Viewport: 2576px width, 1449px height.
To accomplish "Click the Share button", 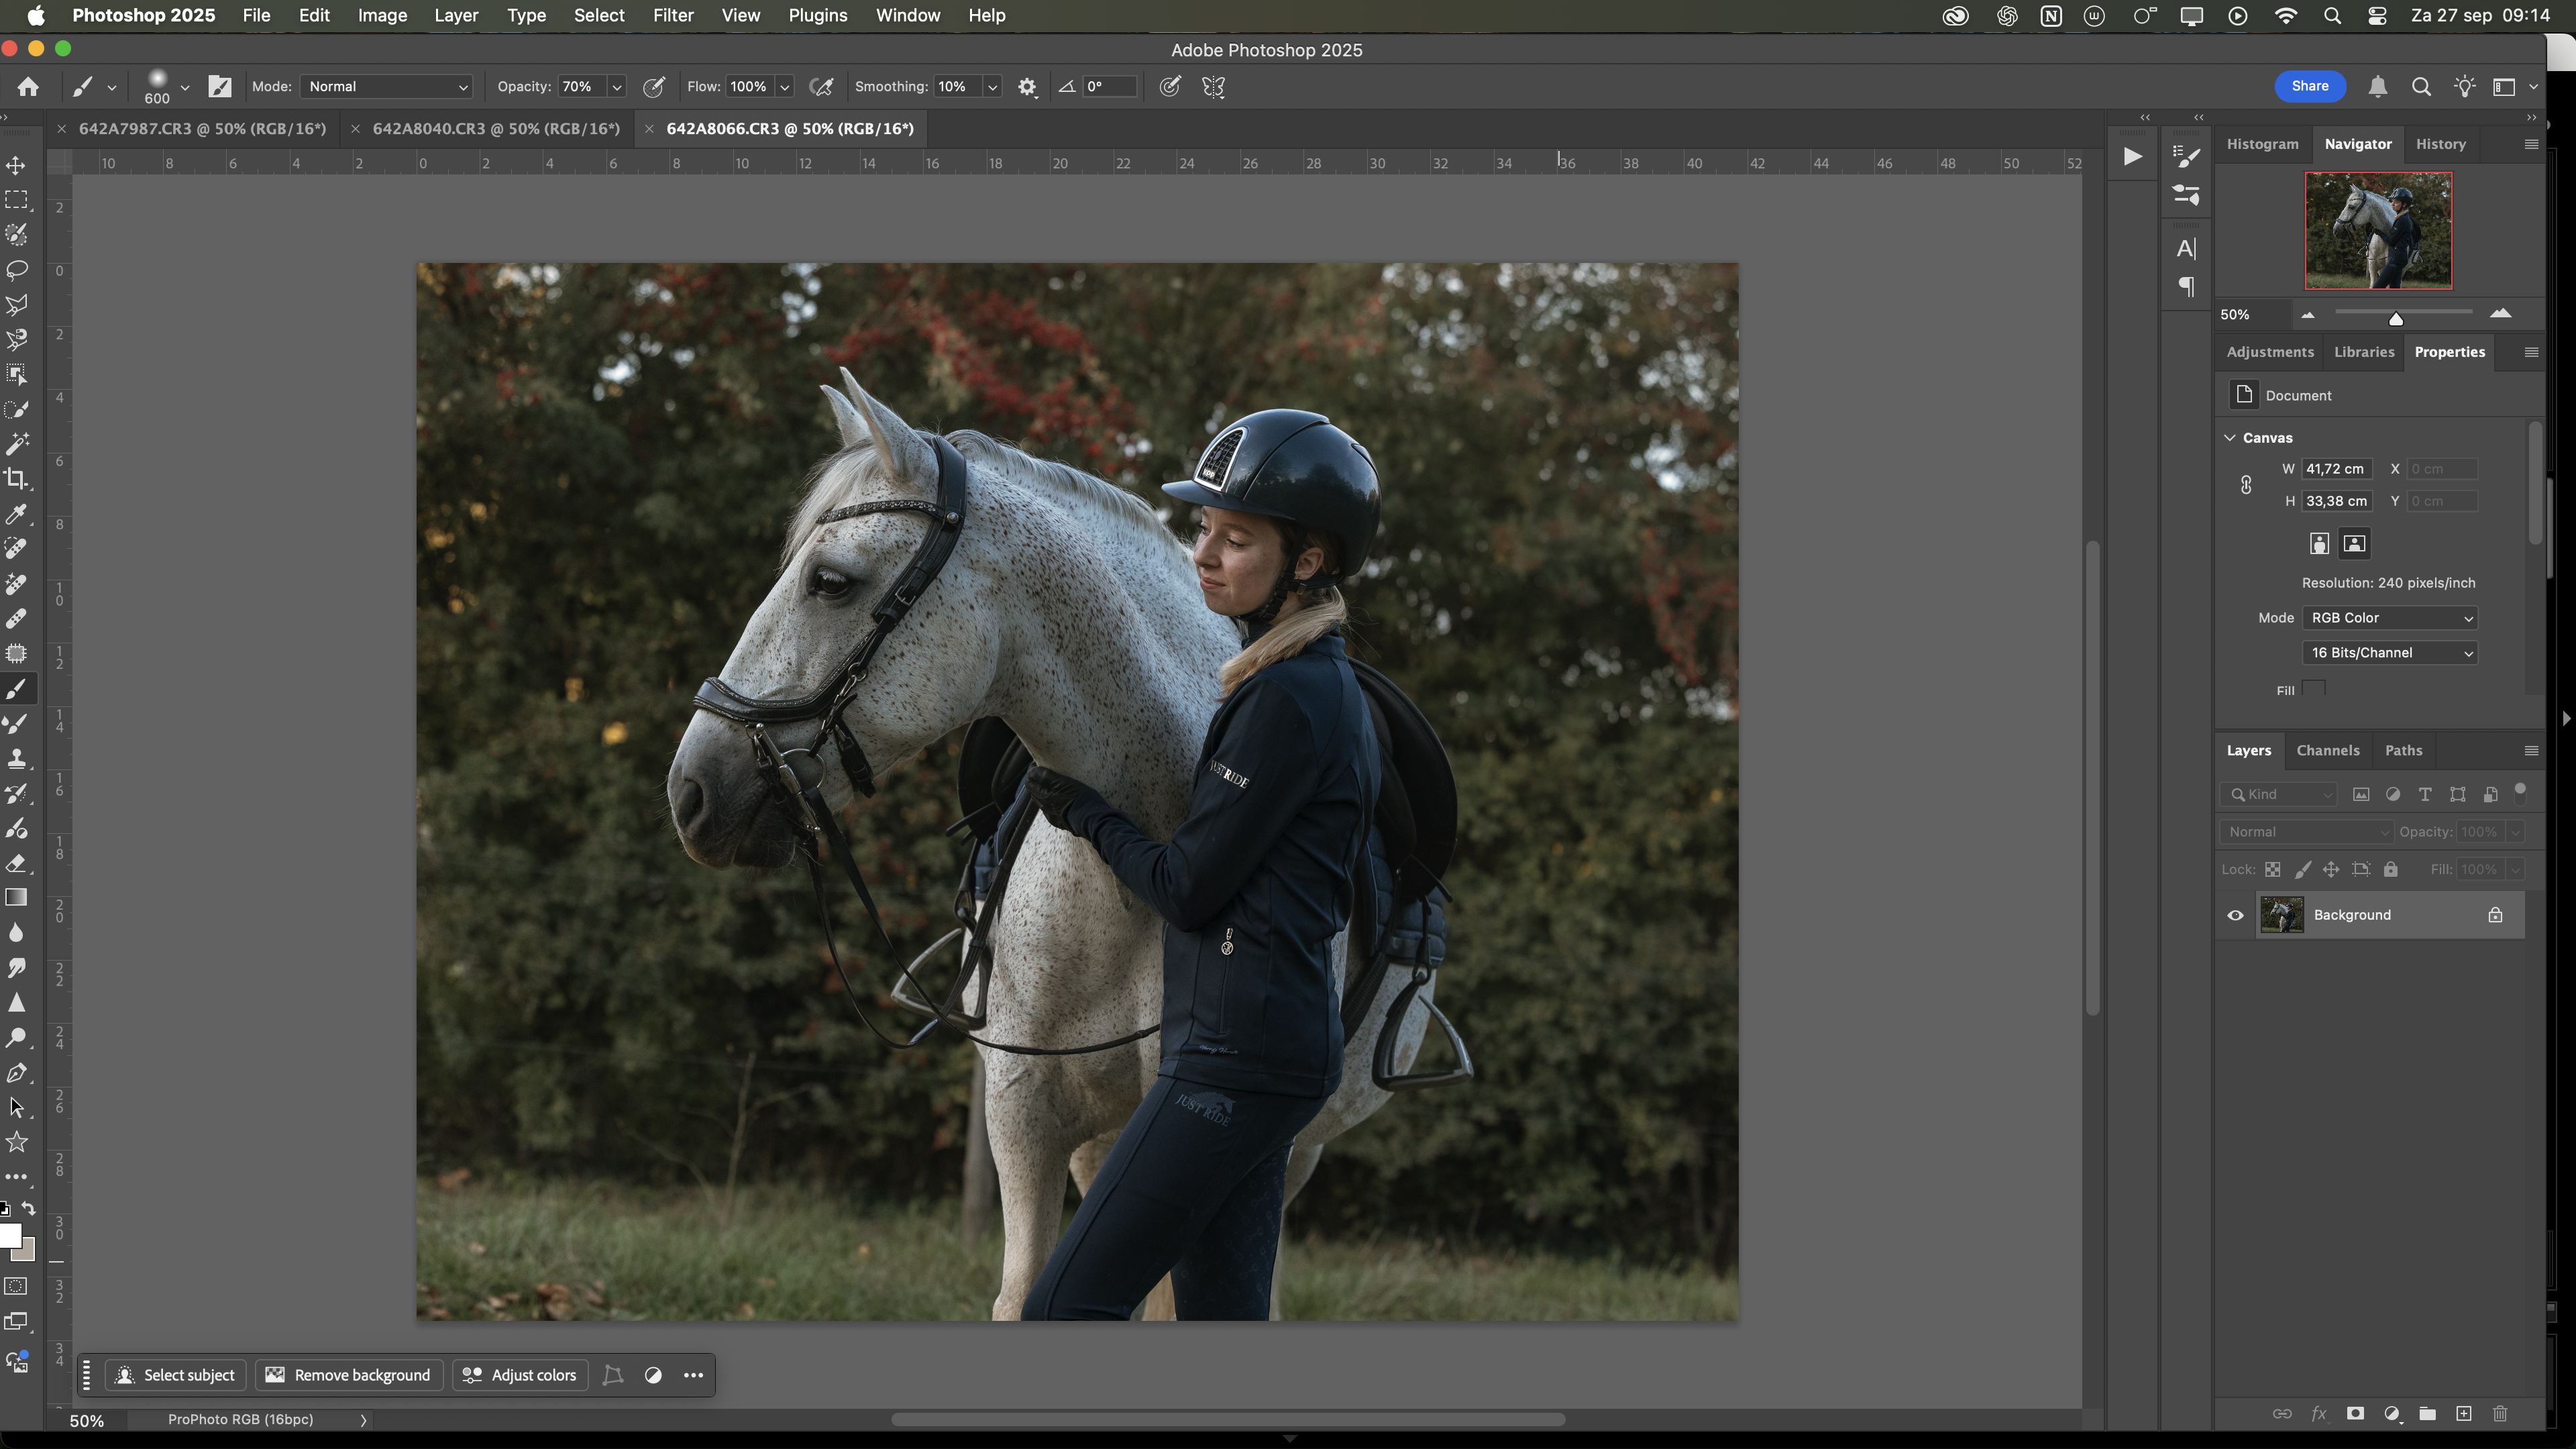I will click(x=2309, y=86).
